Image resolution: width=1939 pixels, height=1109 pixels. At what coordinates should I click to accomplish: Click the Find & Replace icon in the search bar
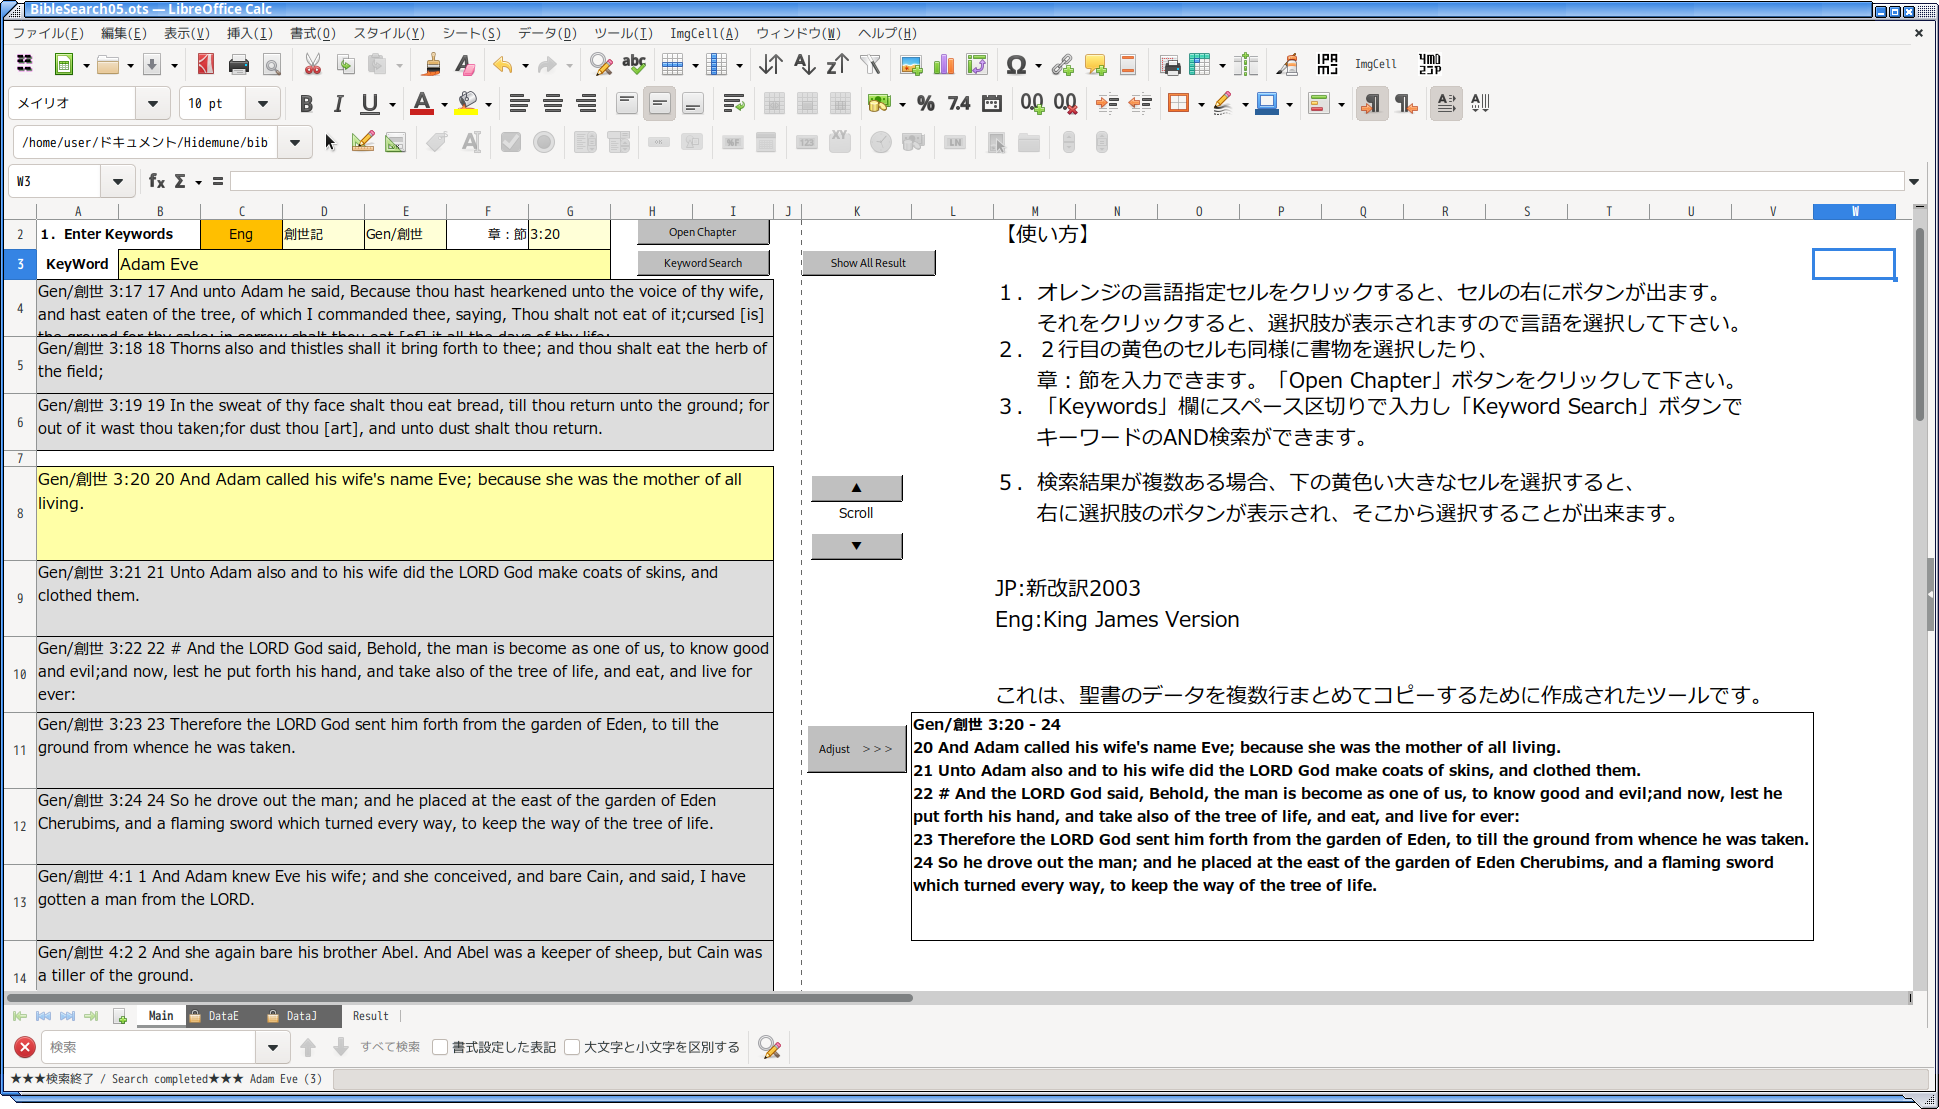[769, 1047]
